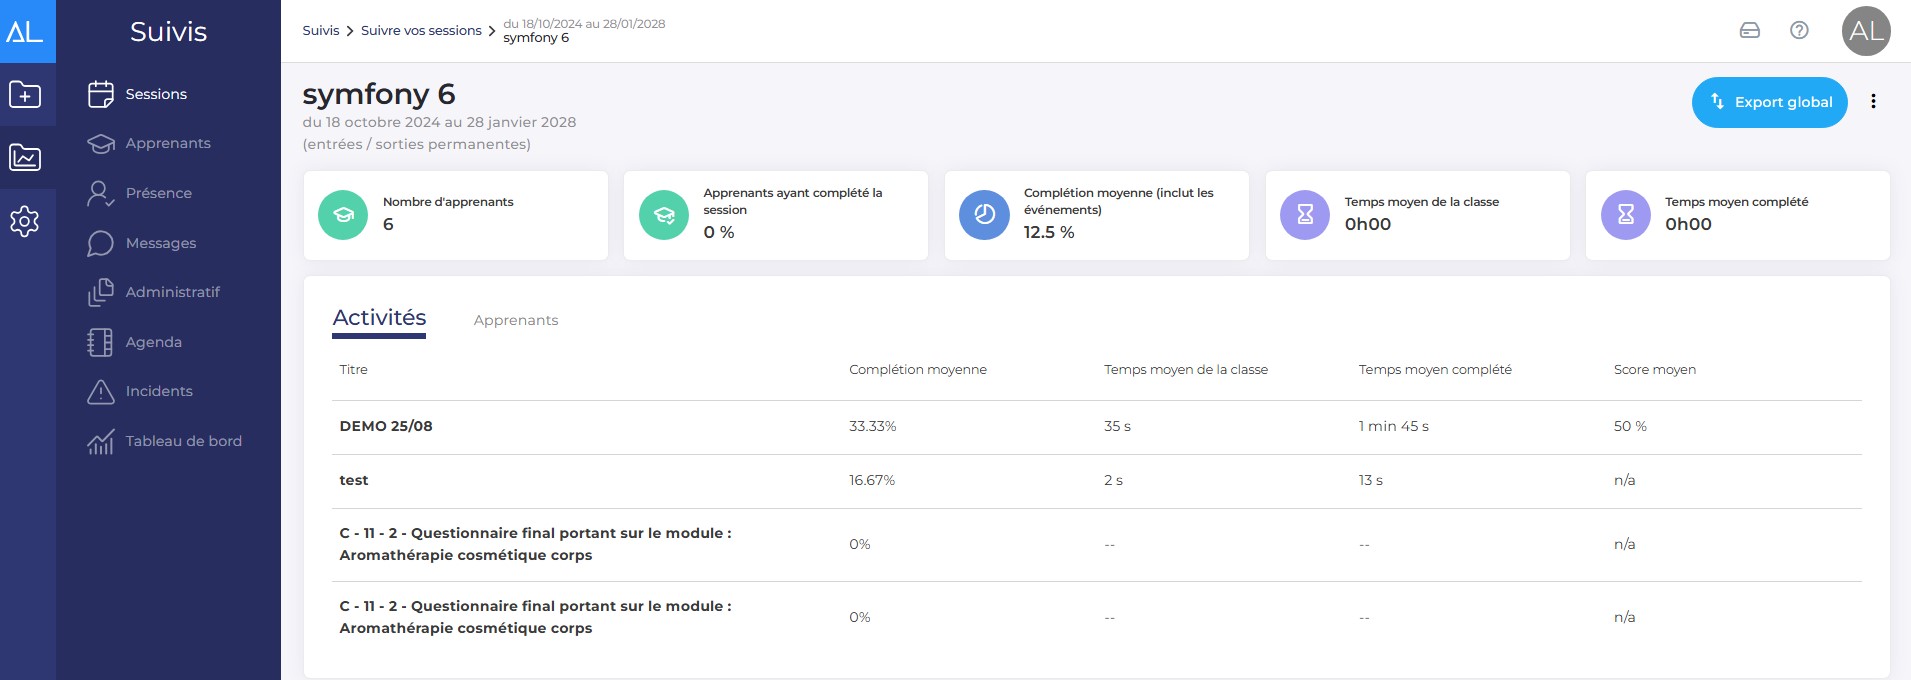1911x680 pixels.
Task: Open the DEMO 25/08 activity row
Action: 1097,427
